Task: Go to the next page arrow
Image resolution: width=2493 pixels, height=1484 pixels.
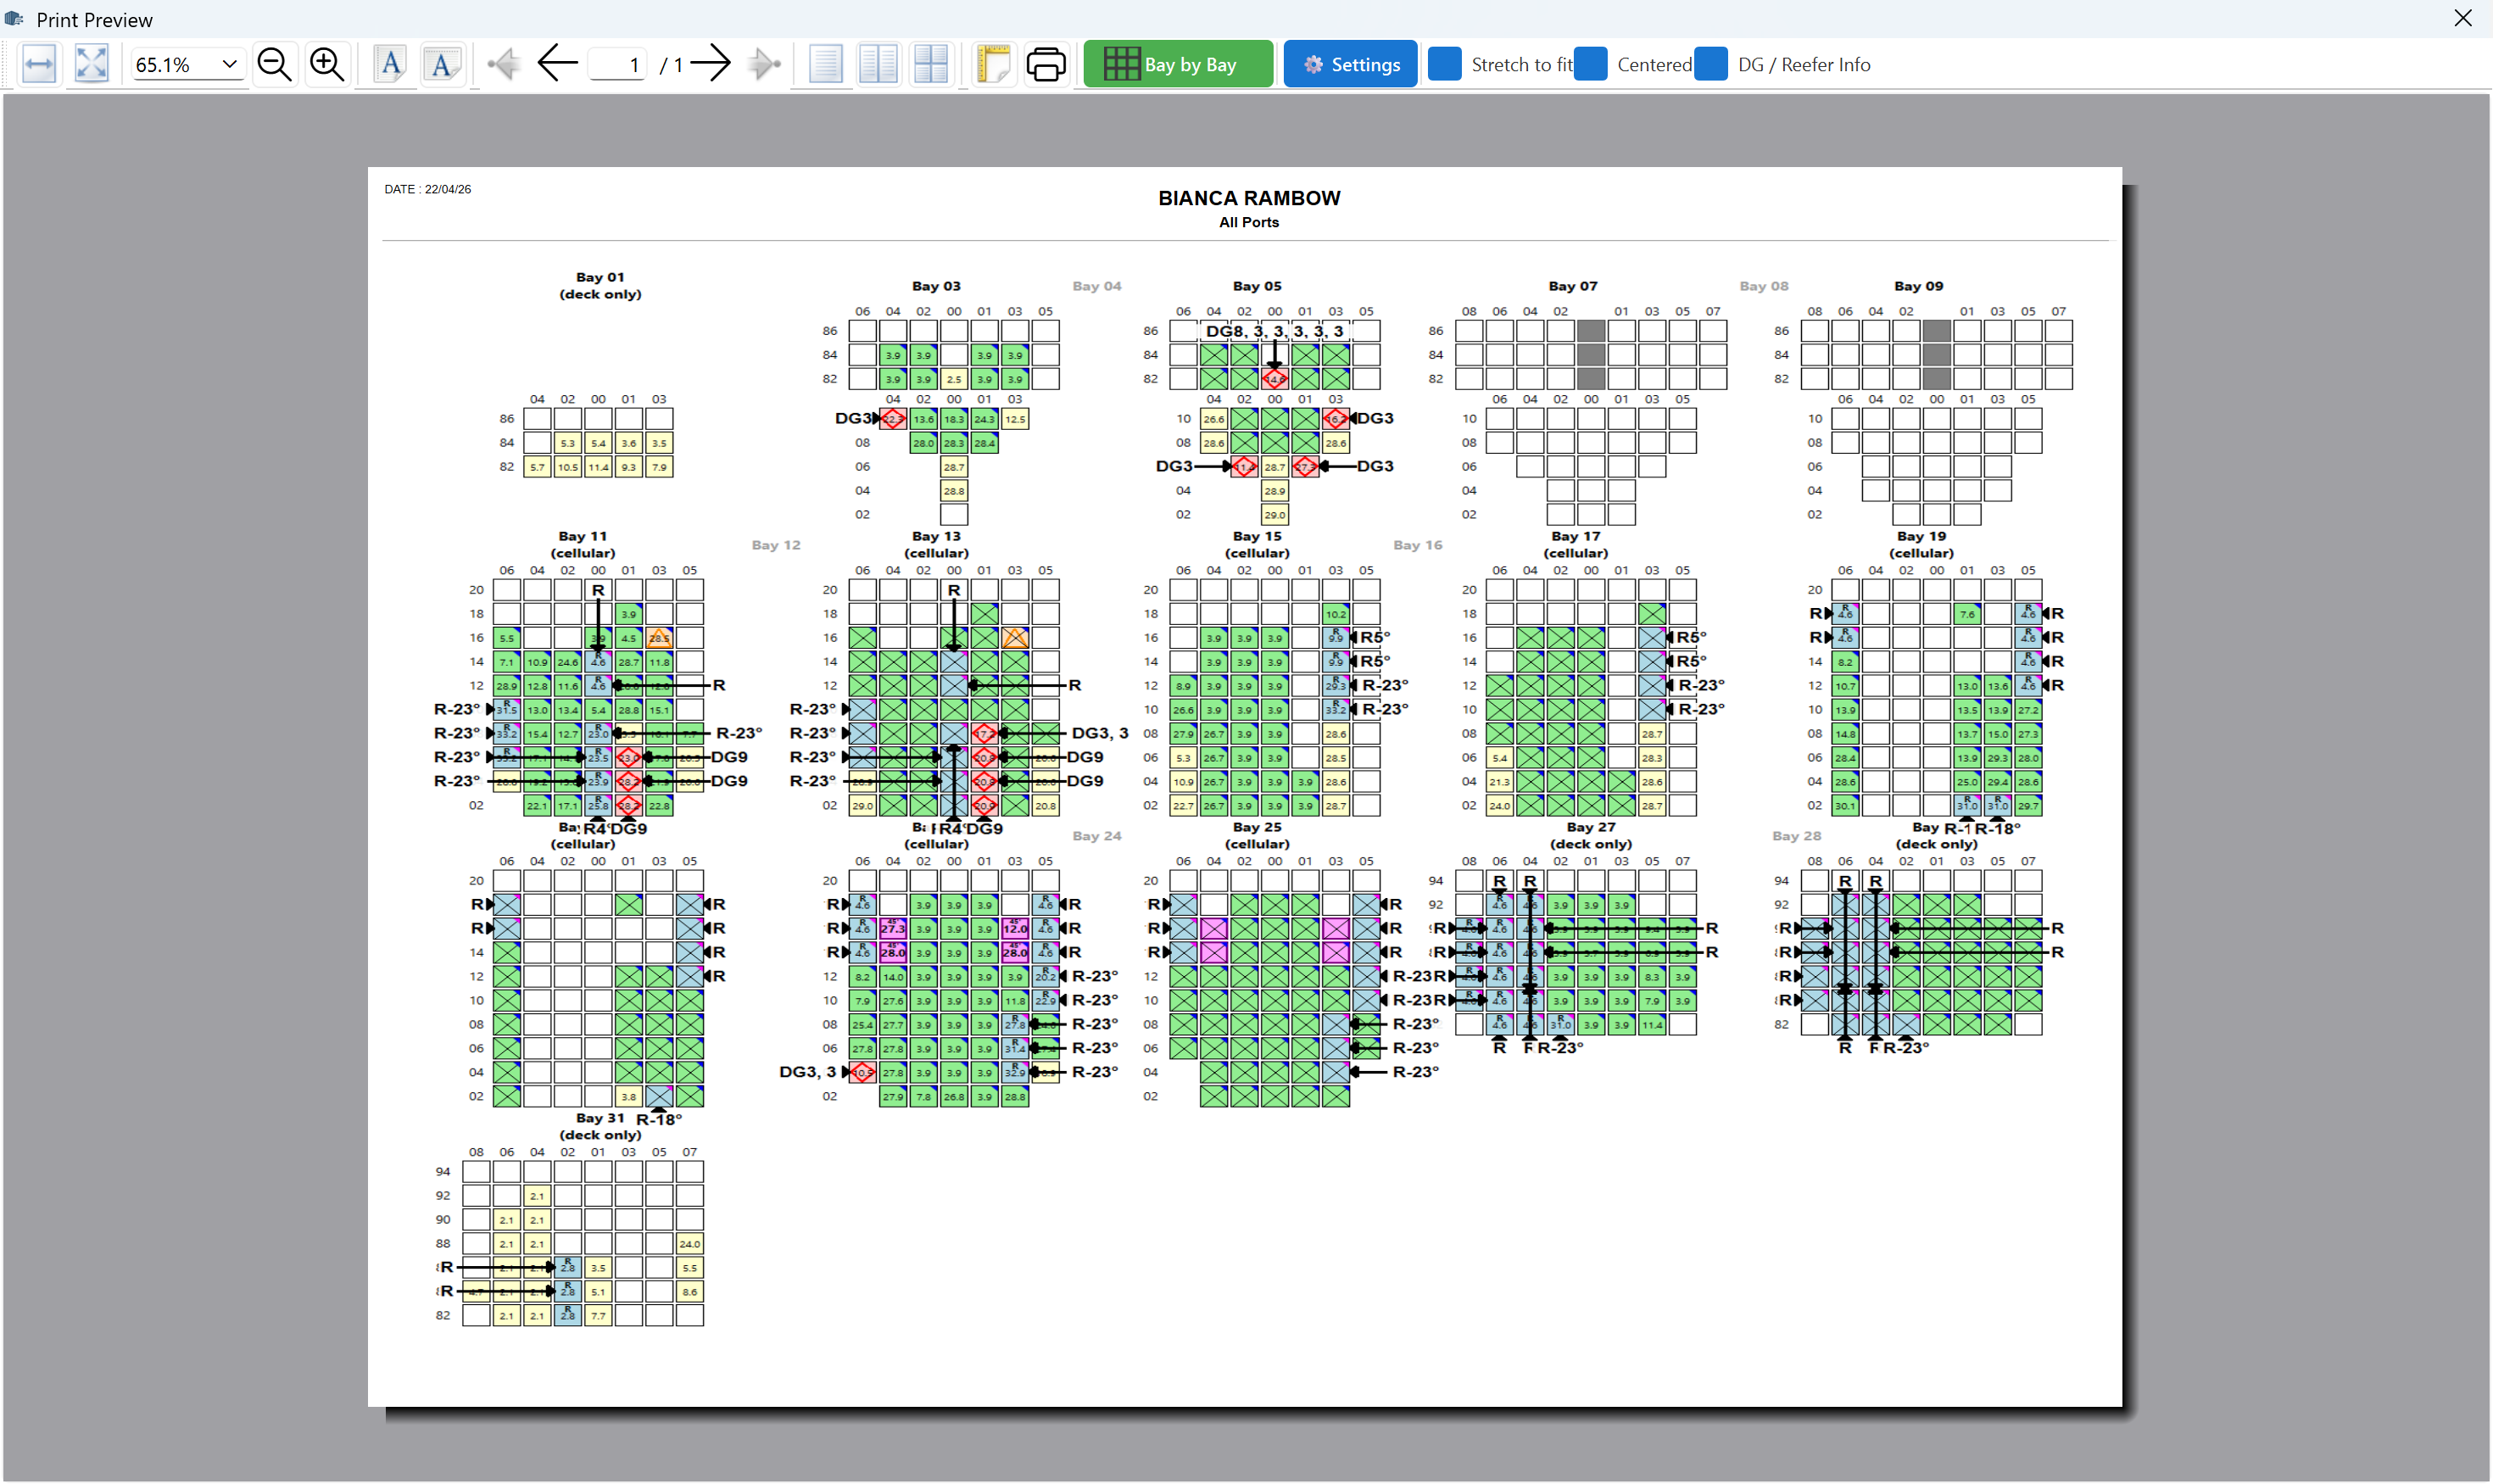Action: click(x=711, y=64)
